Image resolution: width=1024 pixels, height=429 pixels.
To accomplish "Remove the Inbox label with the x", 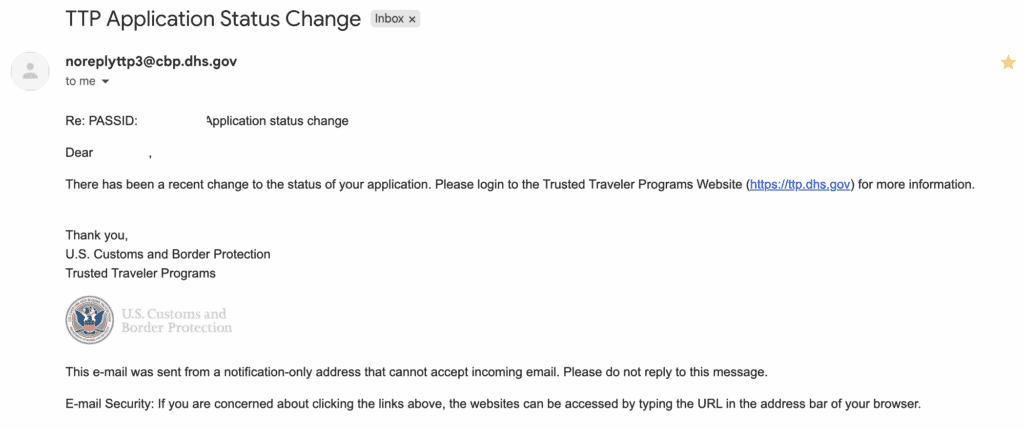I will coord(413,19).
